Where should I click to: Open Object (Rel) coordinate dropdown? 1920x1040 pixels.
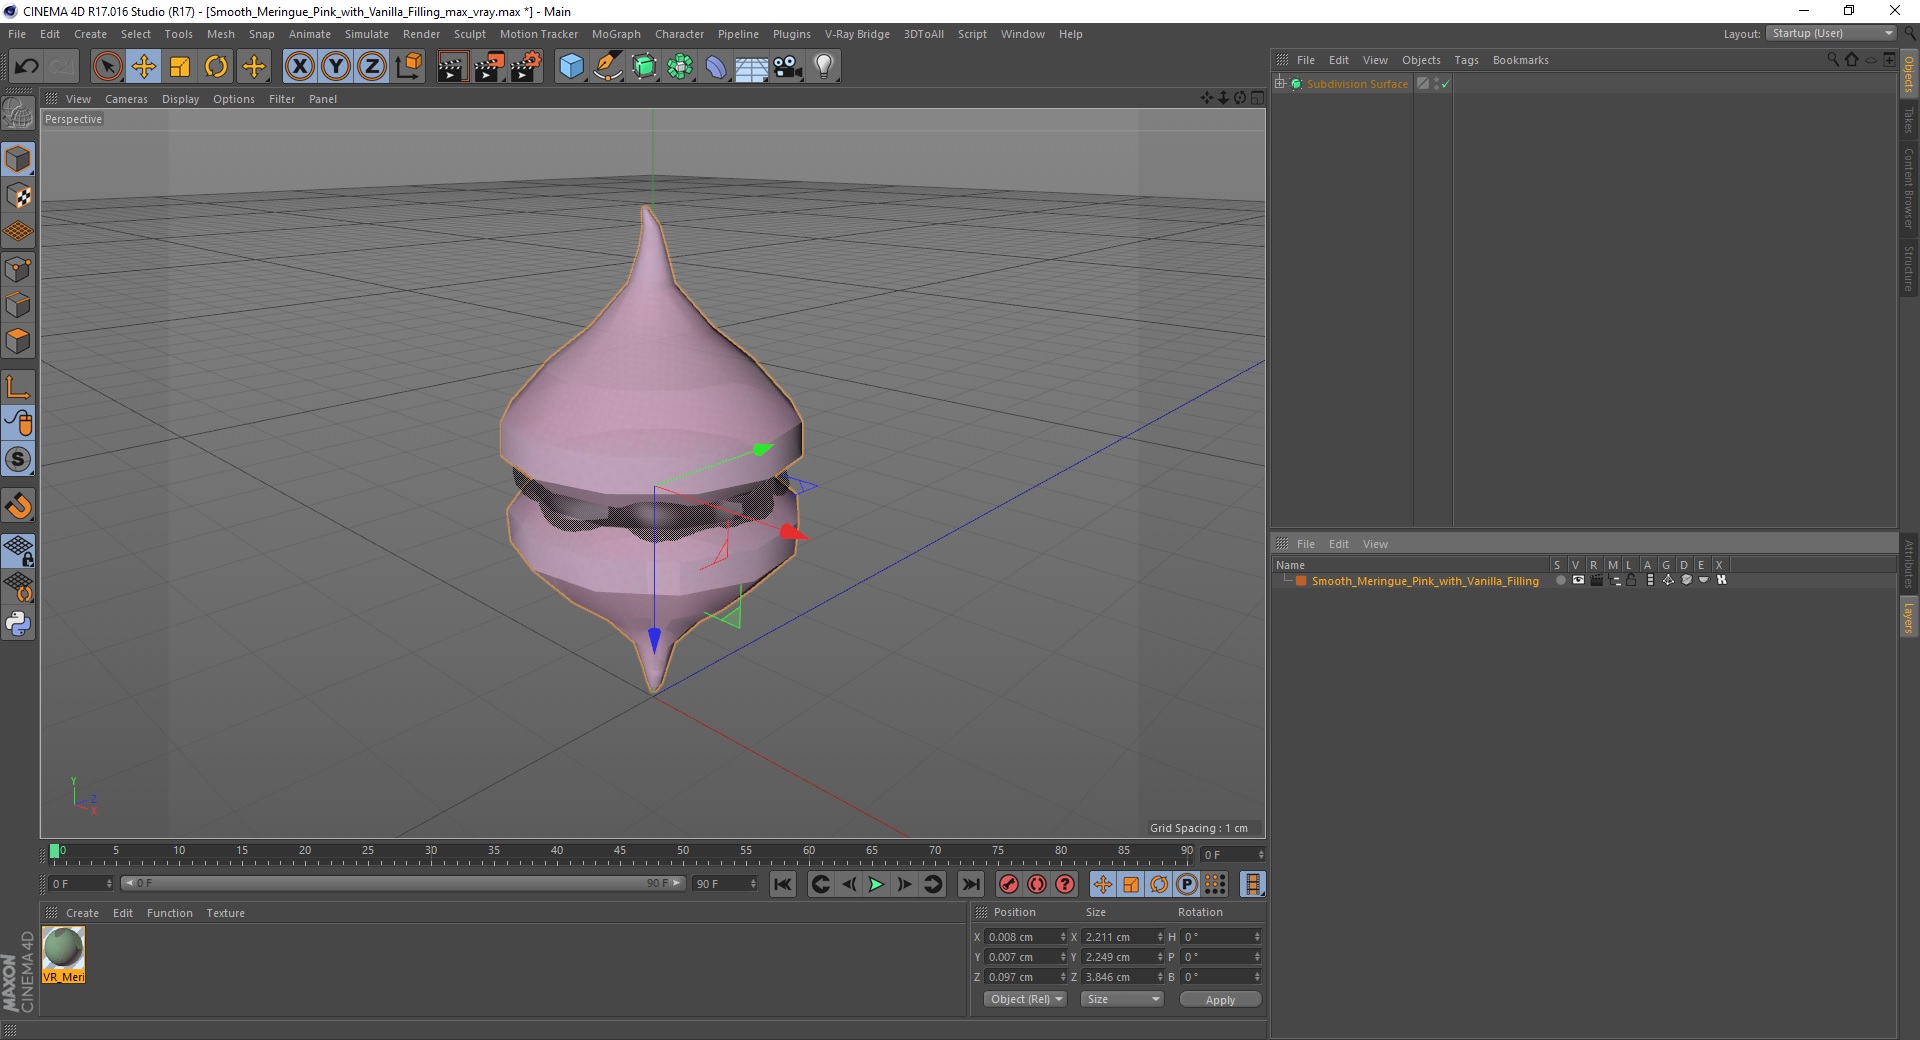point(1025,999)
